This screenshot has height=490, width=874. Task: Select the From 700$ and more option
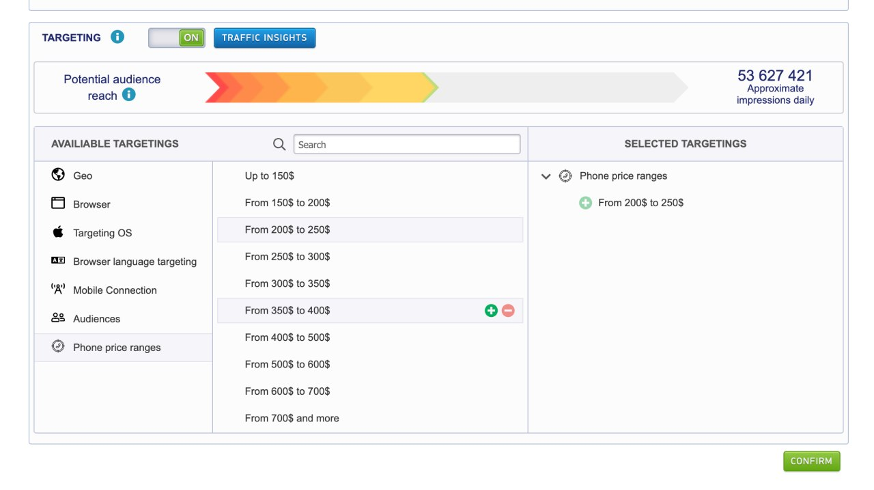(292, 418)
